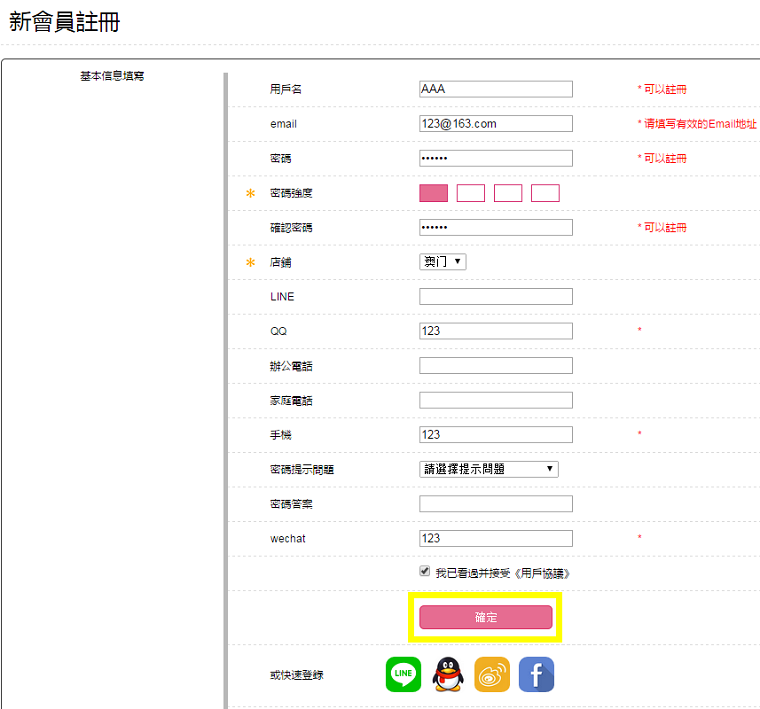Click the QQ penguin login icon

click(448, 675)
